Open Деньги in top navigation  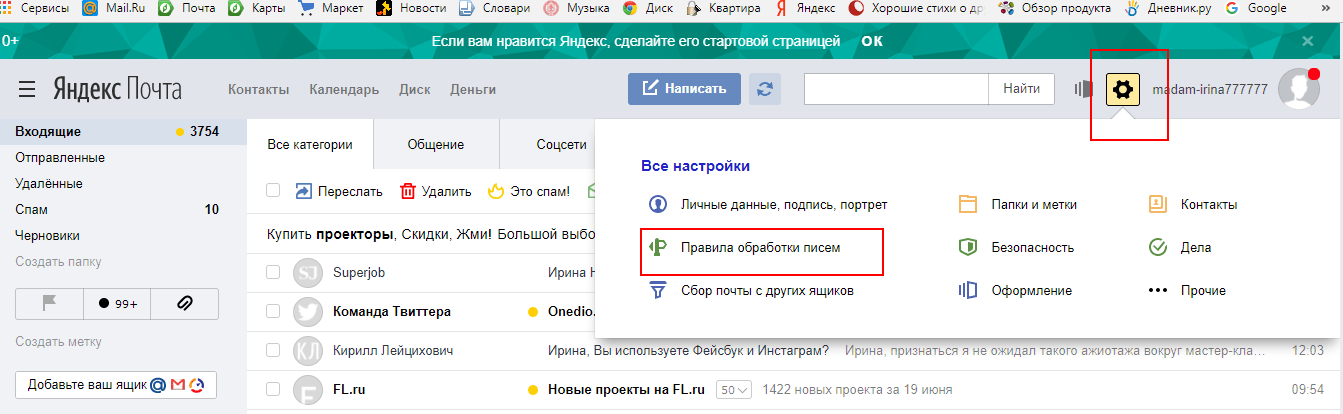[473, 89]
